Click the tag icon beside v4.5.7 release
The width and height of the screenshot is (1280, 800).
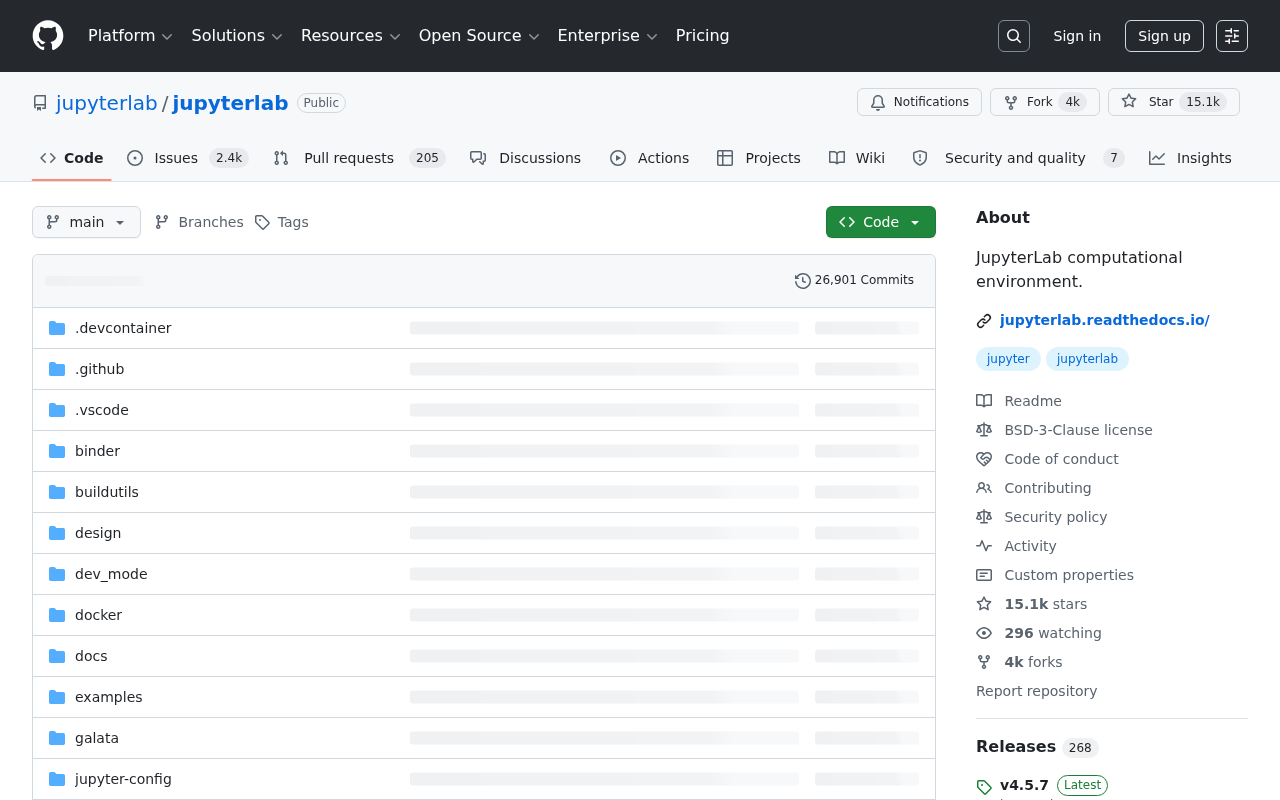tap(984, 787)
